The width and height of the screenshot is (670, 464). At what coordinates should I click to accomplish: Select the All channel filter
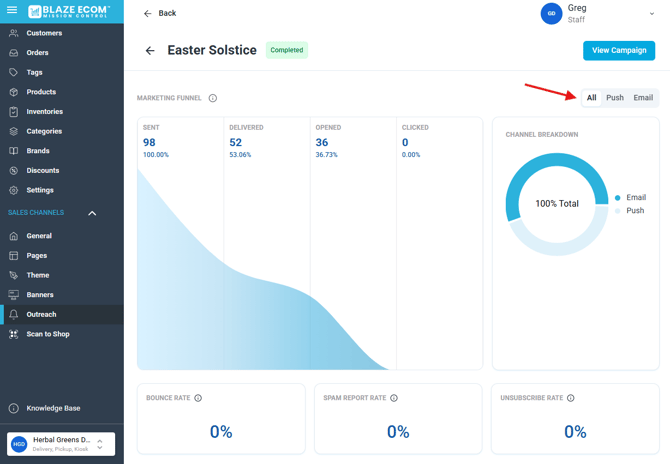(x=591, y=98)
